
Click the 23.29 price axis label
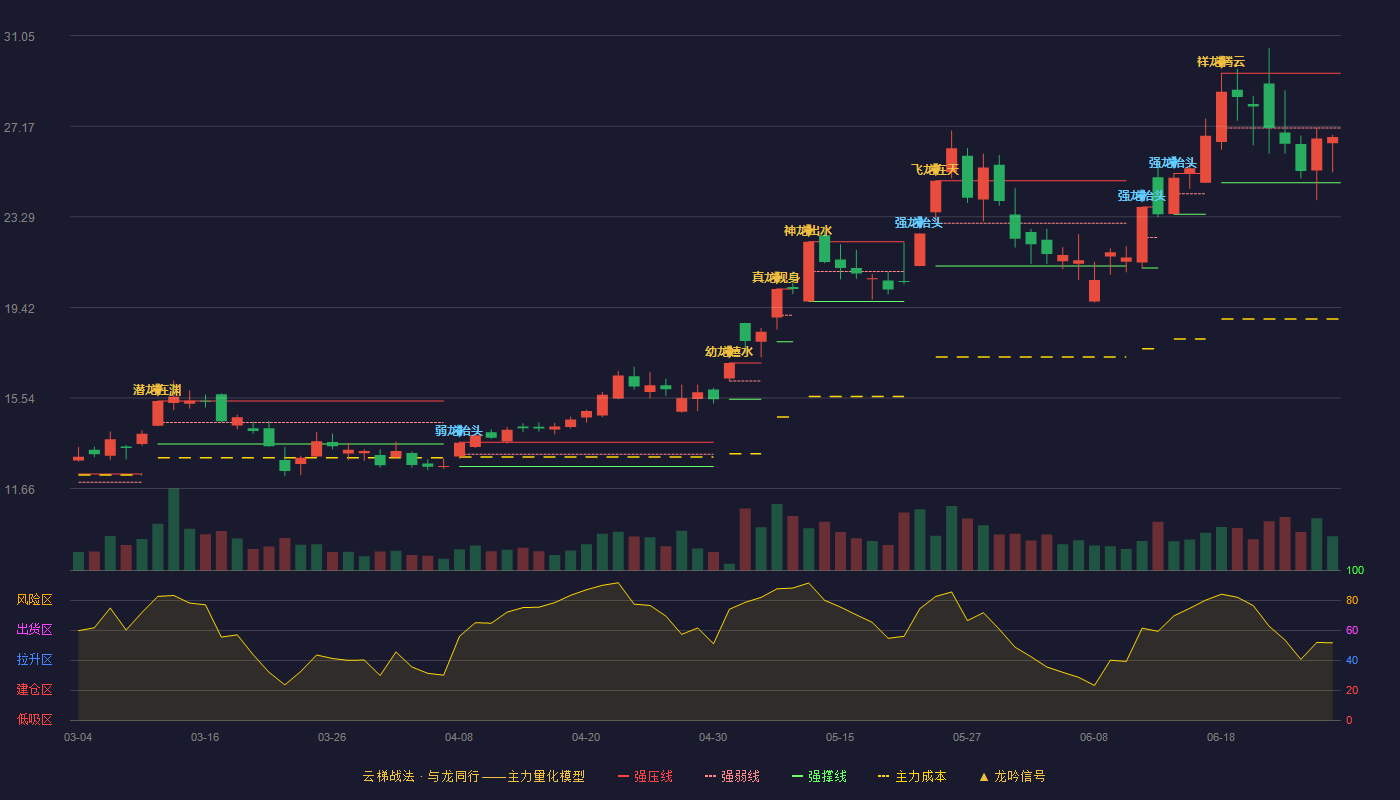pos(19,218)
